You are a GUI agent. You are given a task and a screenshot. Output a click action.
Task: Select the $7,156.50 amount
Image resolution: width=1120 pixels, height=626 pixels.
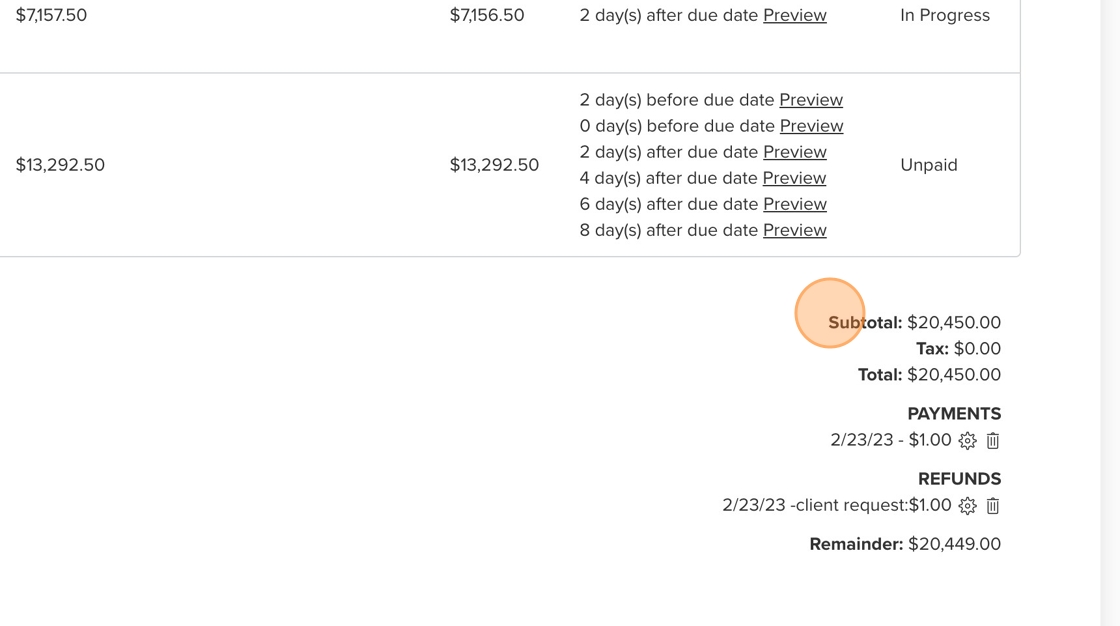487,15
